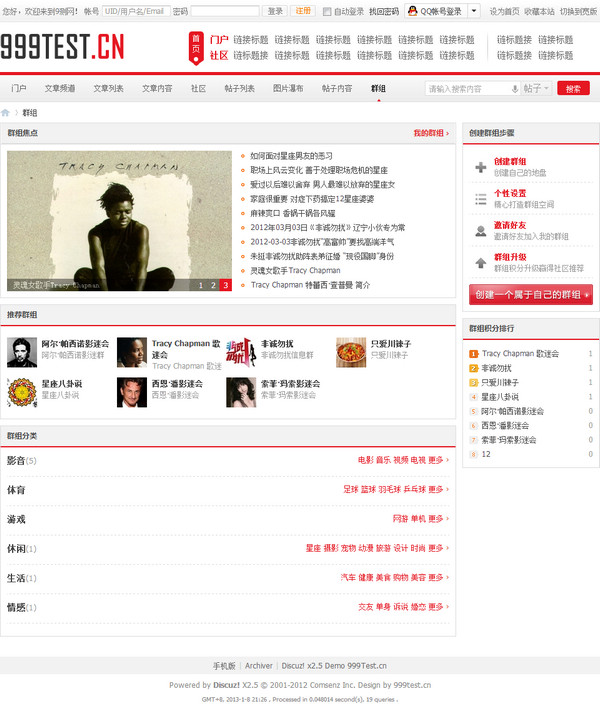Switch slideshow to slide 2
600x718 pixels.
[213, 285]
